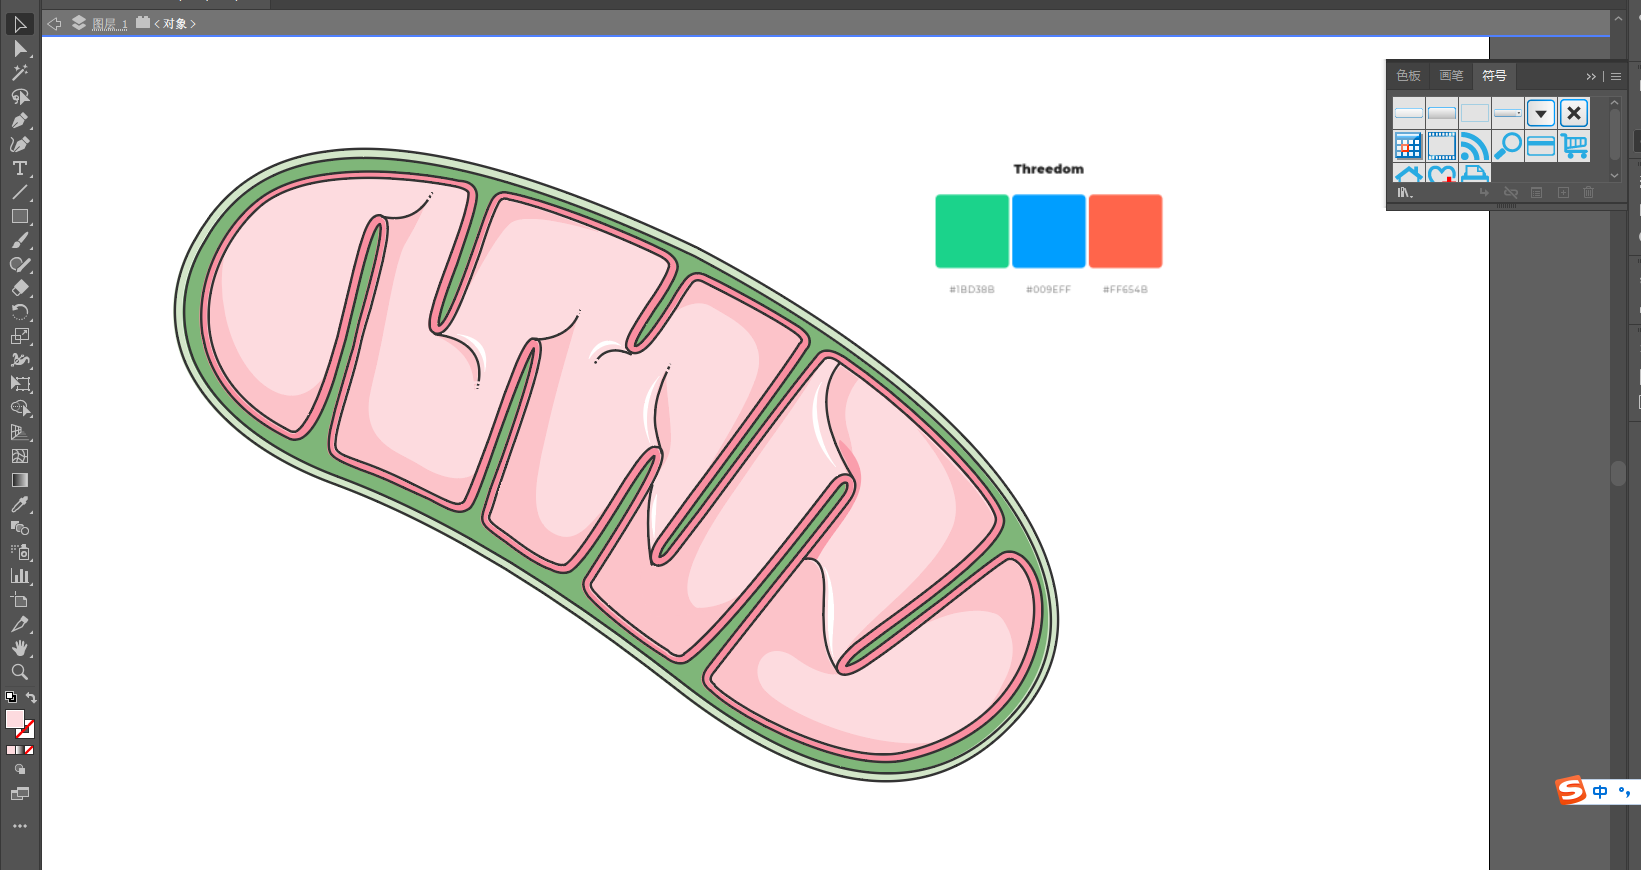Viewport: 1641px width, 870px height.
Task: Select the Blend tool
Action: [20, 528]
